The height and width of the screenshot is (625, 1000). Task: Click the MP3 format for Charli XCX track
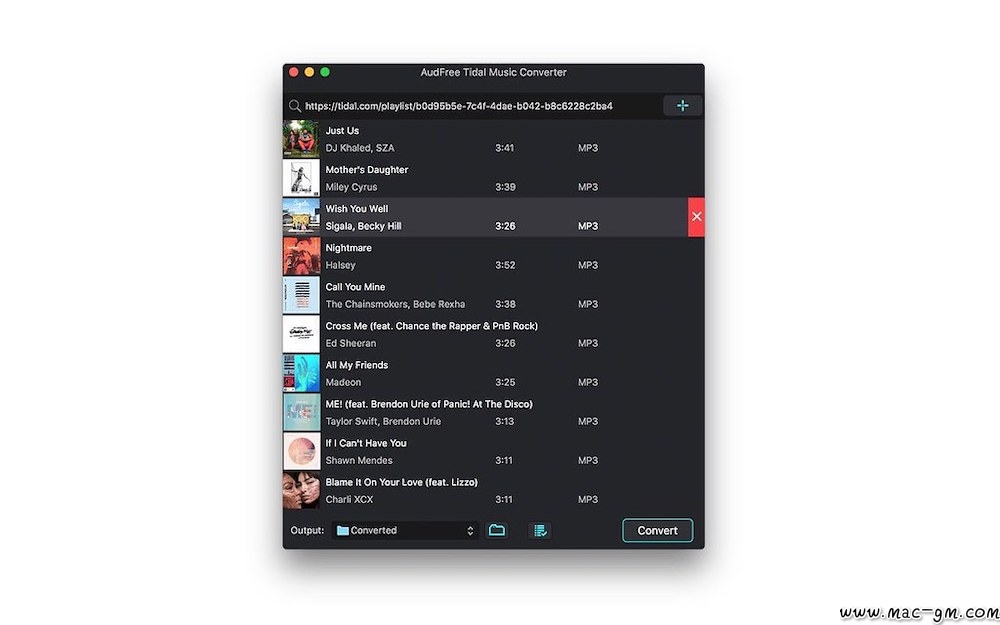click(588, 499)
